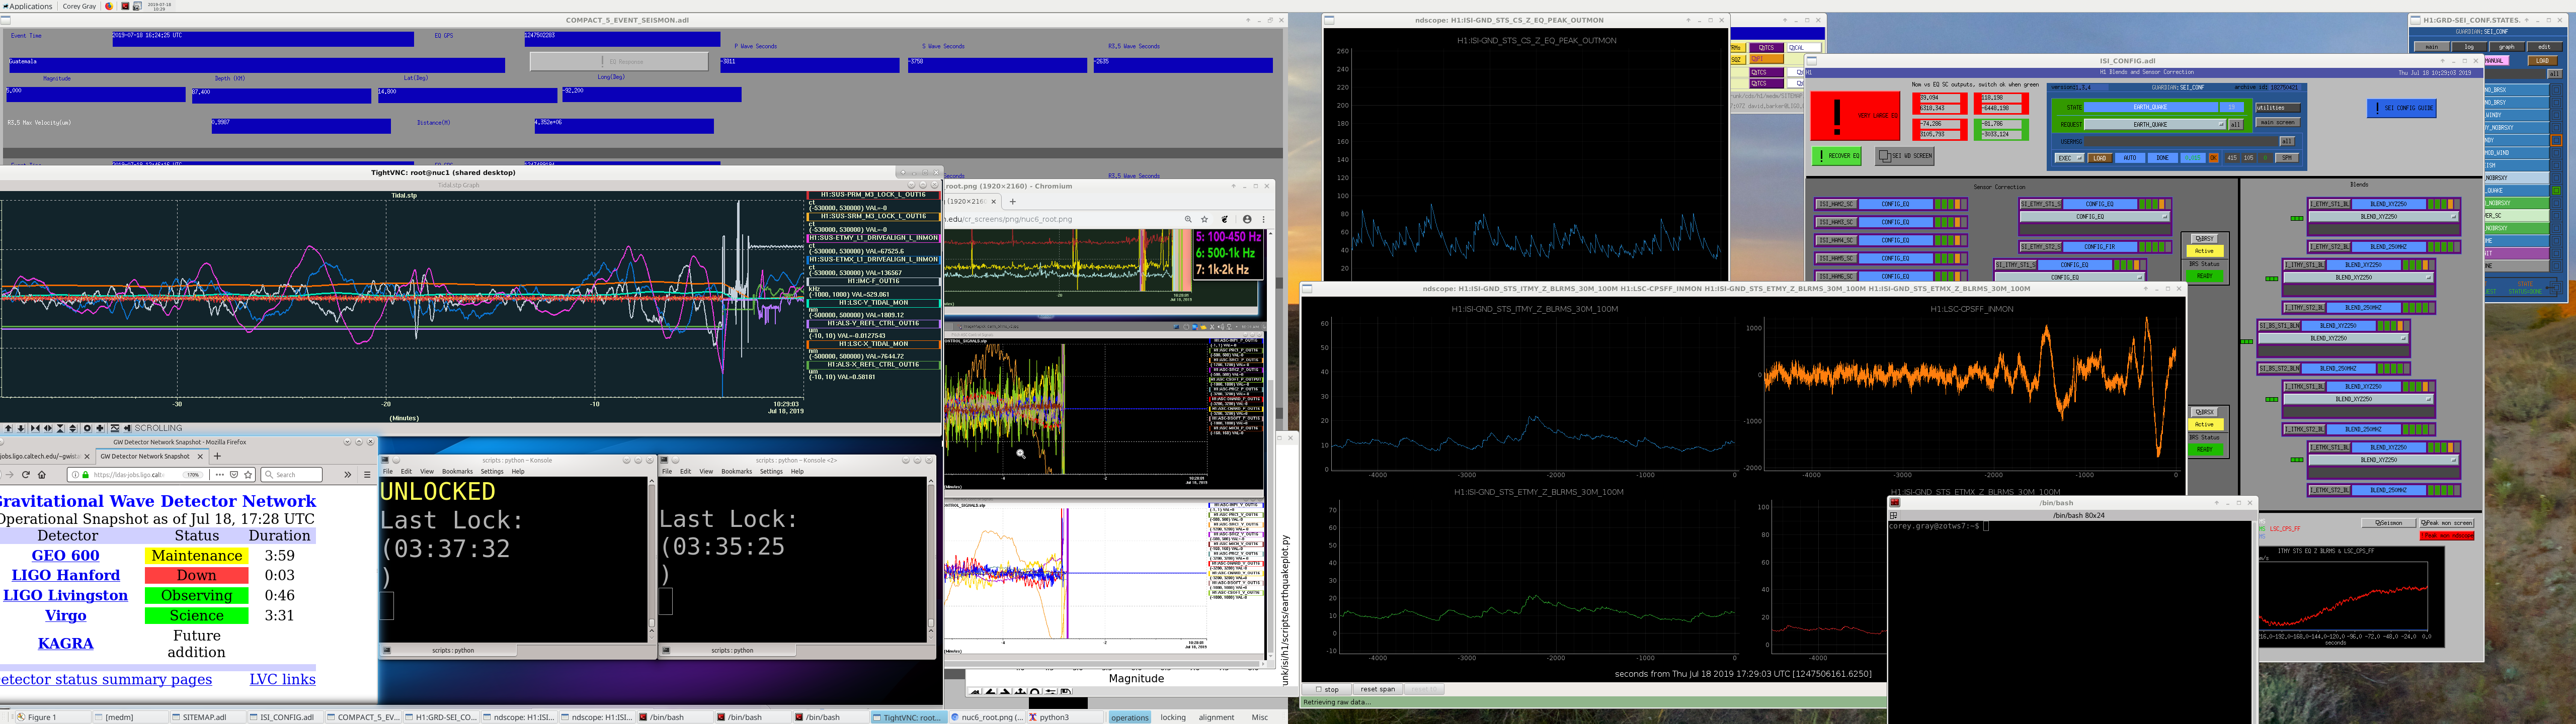Open Chromium three-dot menu
Screen dimensions: 2576x724
[x=1263, y=219]
